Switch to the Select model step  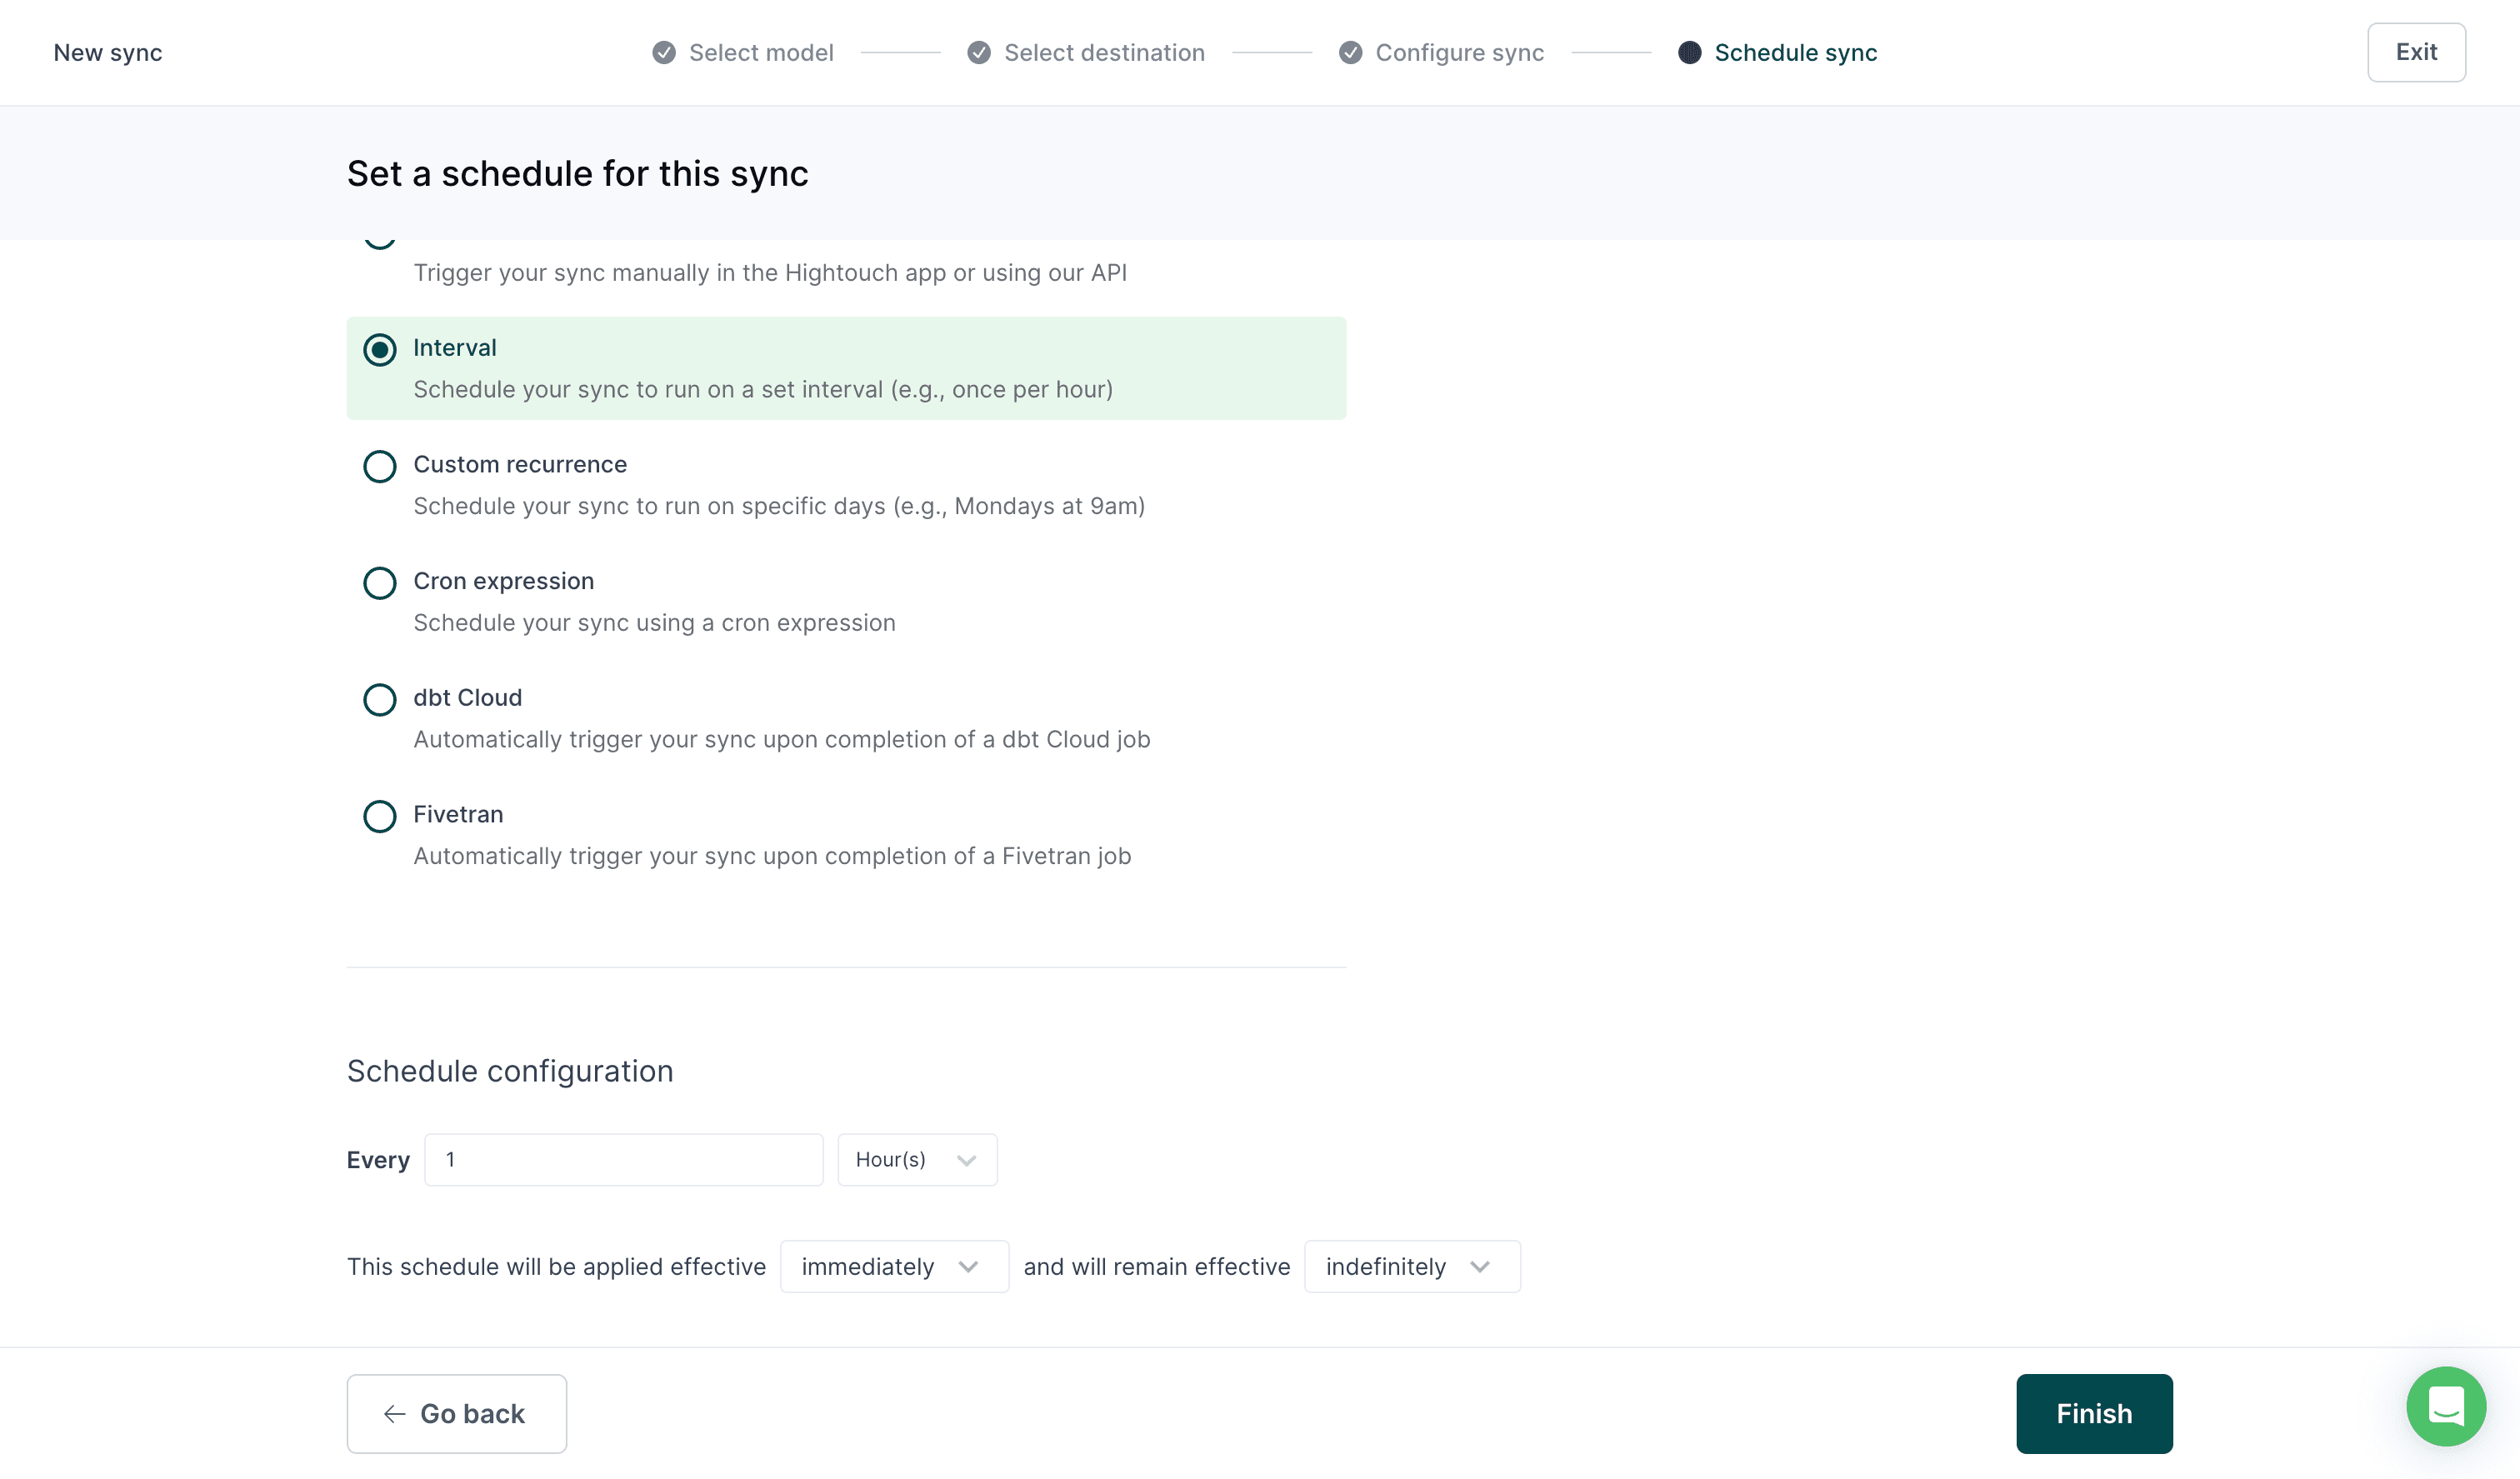point(762,52)
